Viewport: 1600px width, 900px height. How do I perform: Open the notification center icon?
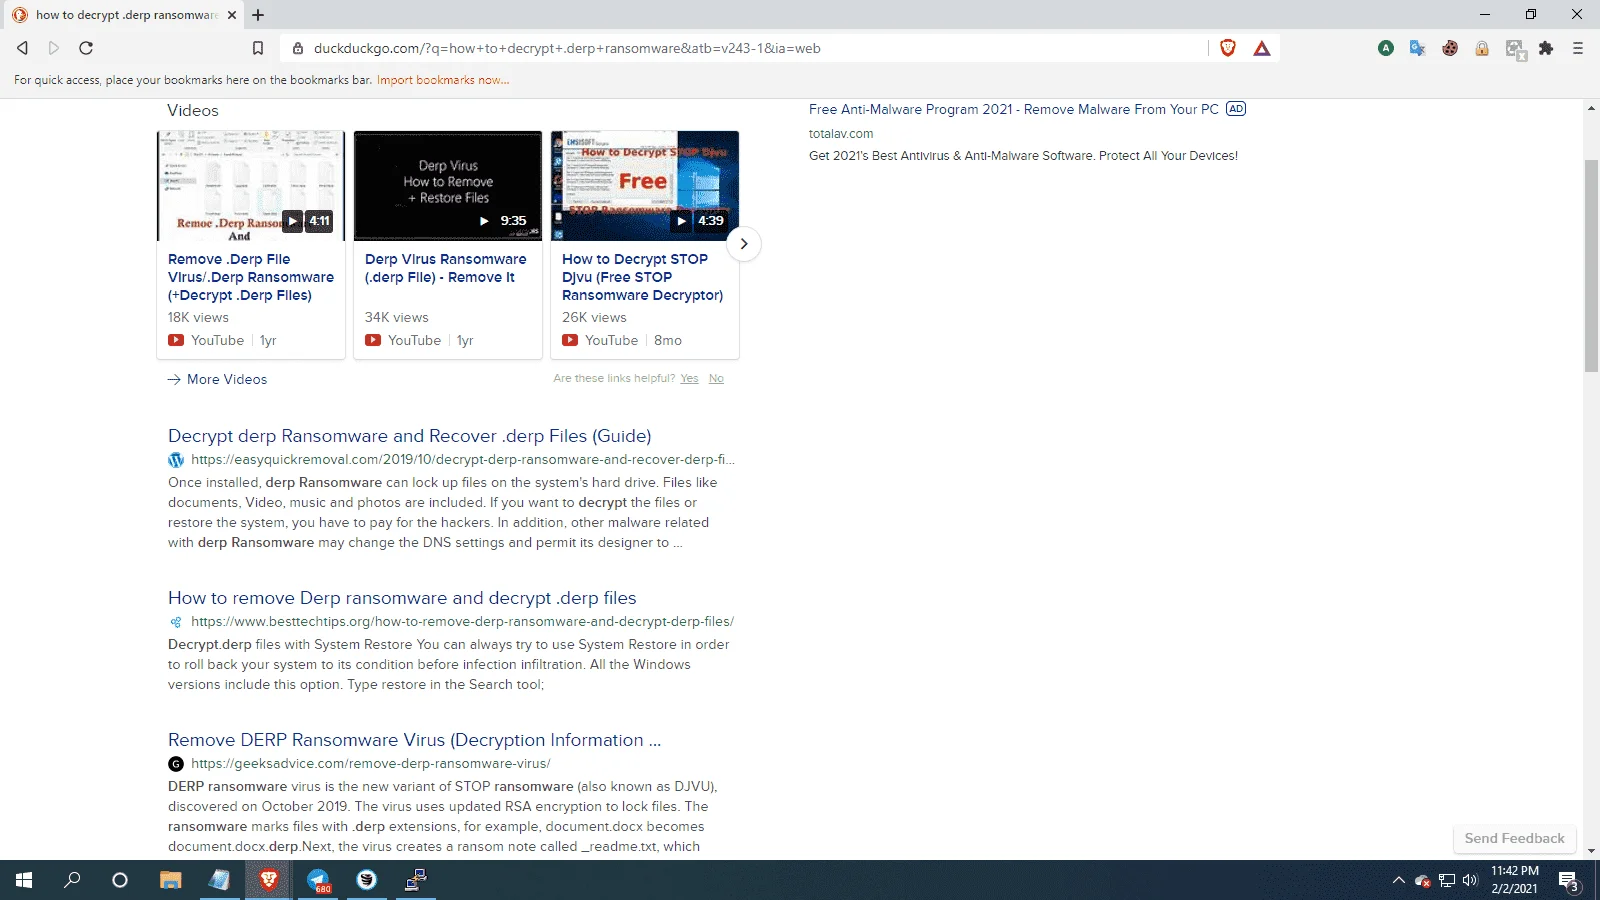pos(1569,881)
